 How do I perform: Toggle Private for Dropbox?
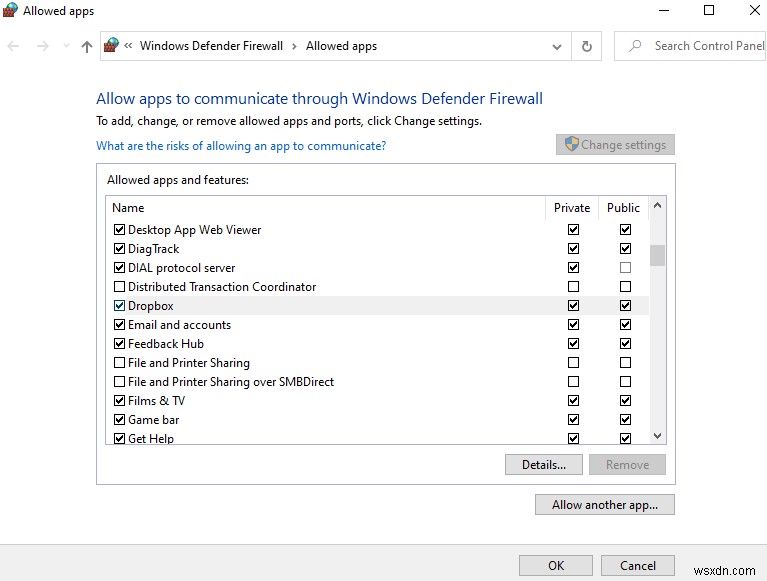(573, 306)
